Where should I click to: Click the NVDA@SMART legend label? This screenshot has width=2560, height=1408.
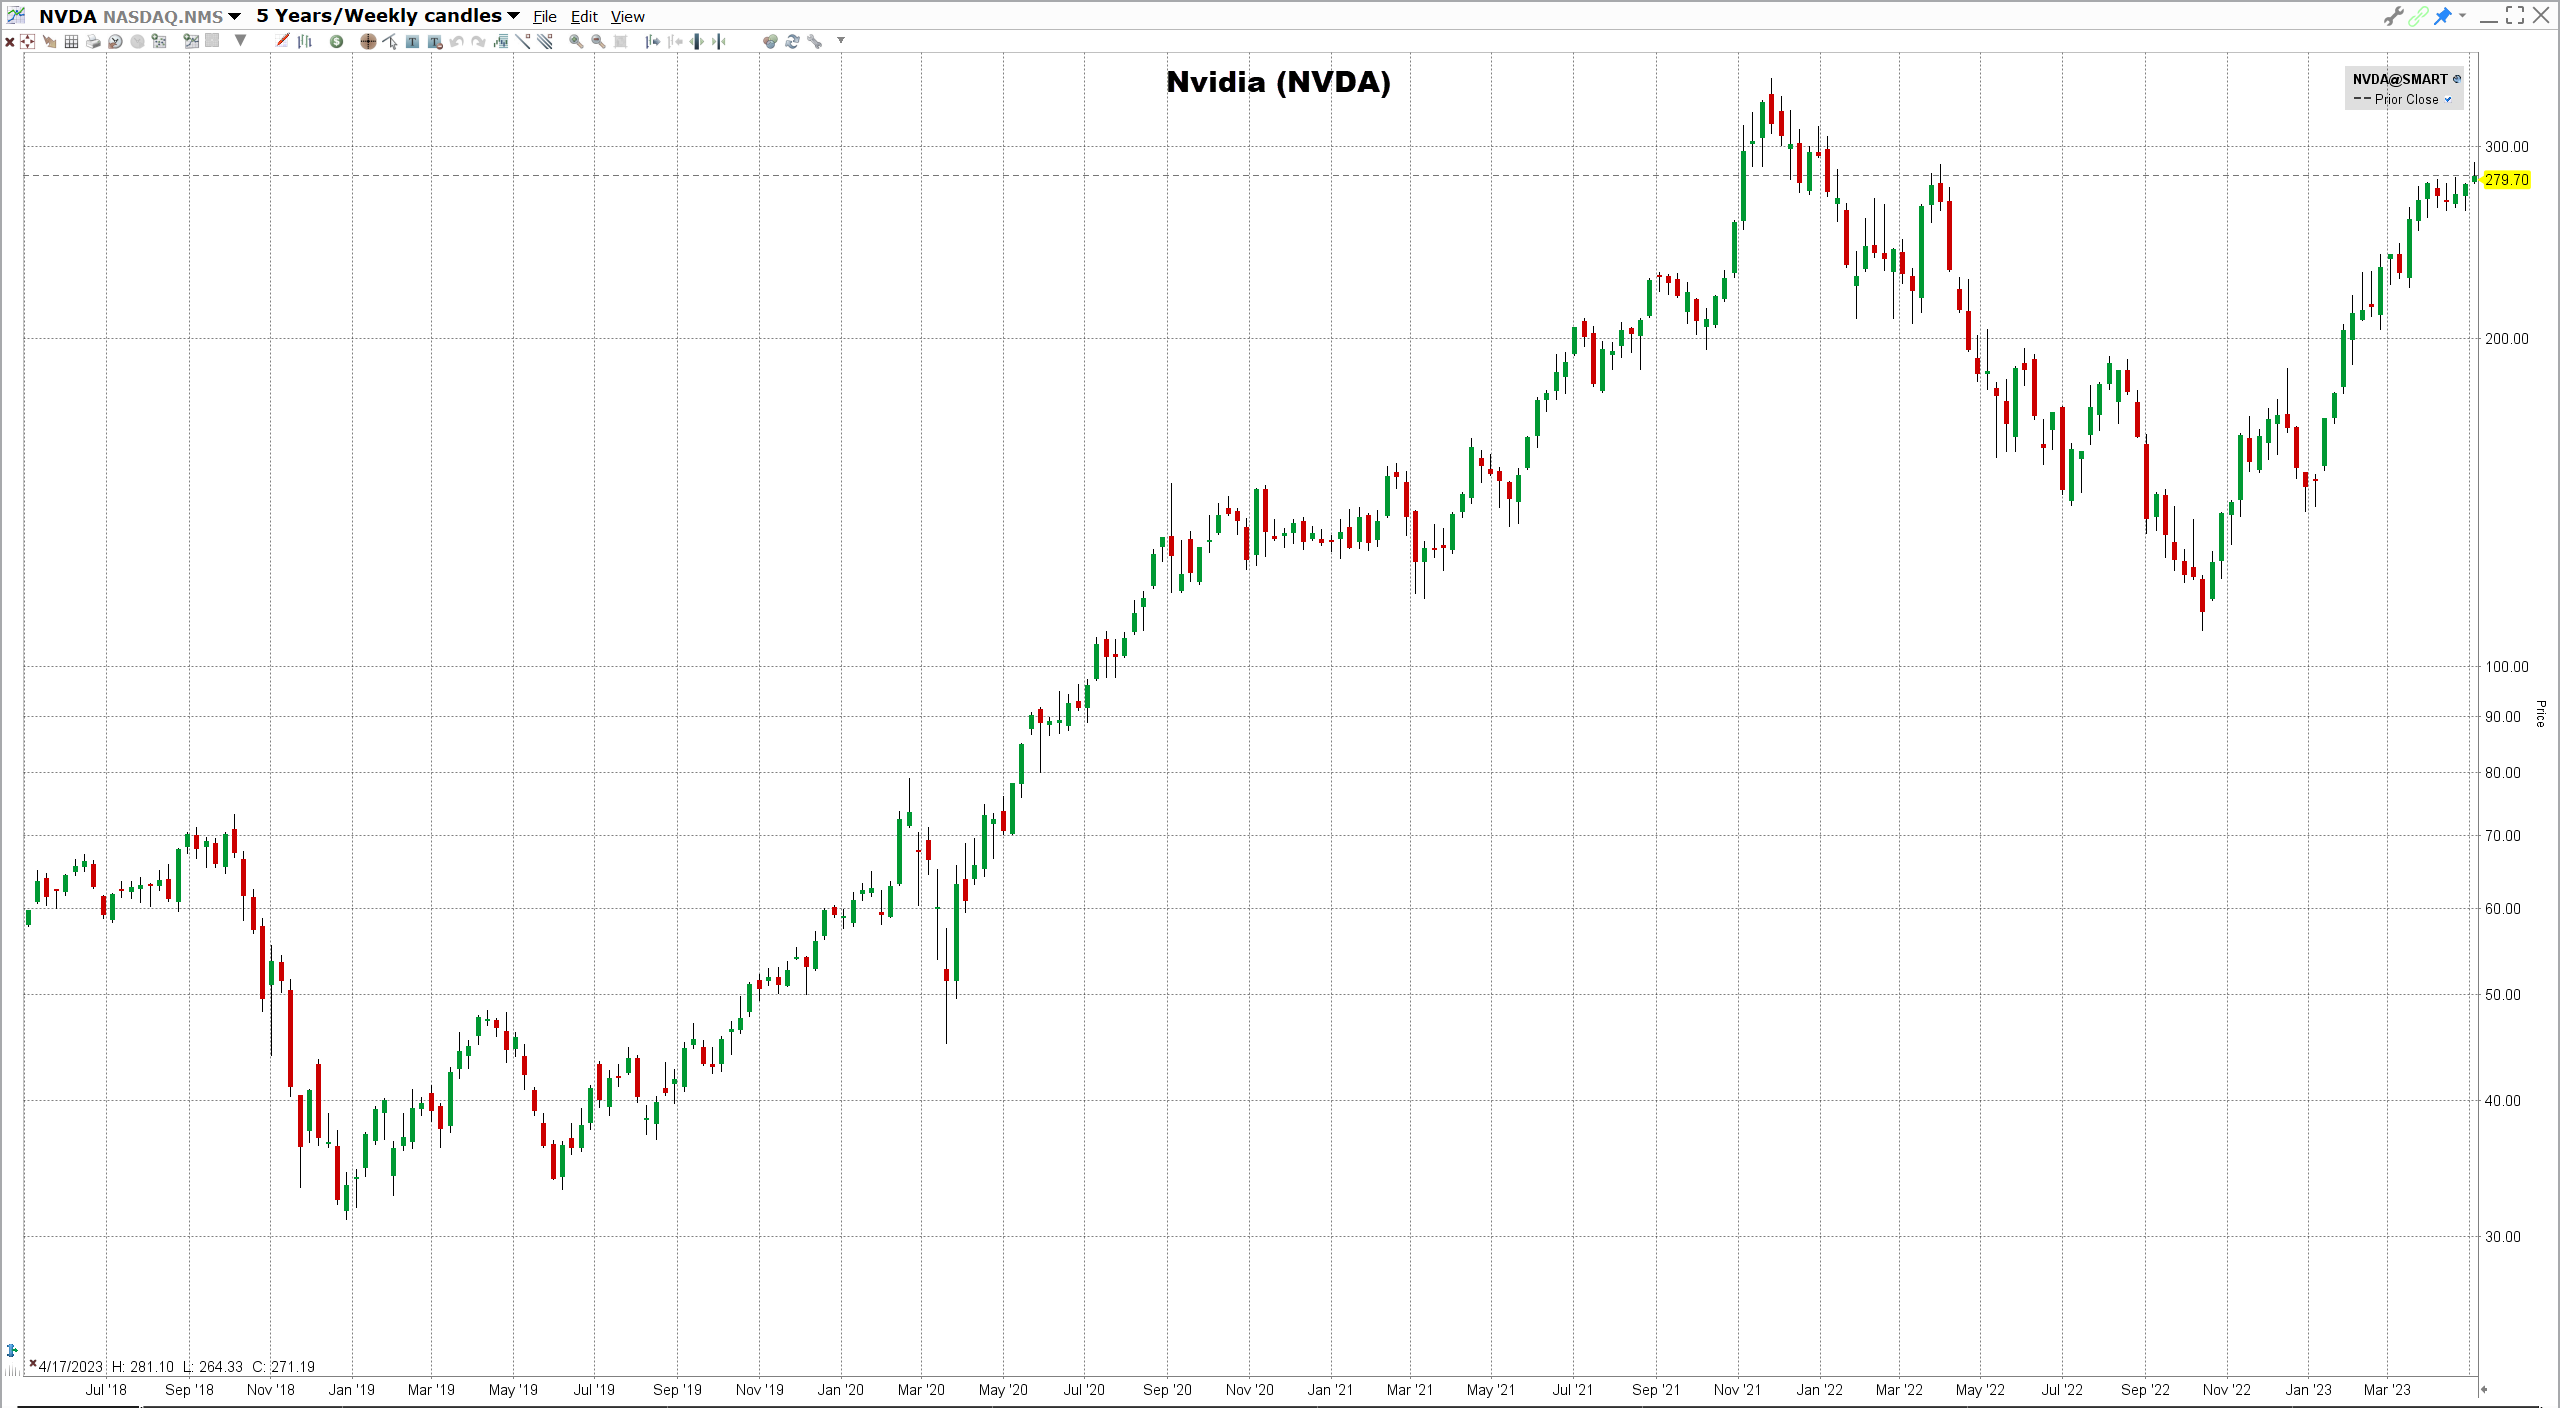2400,79
